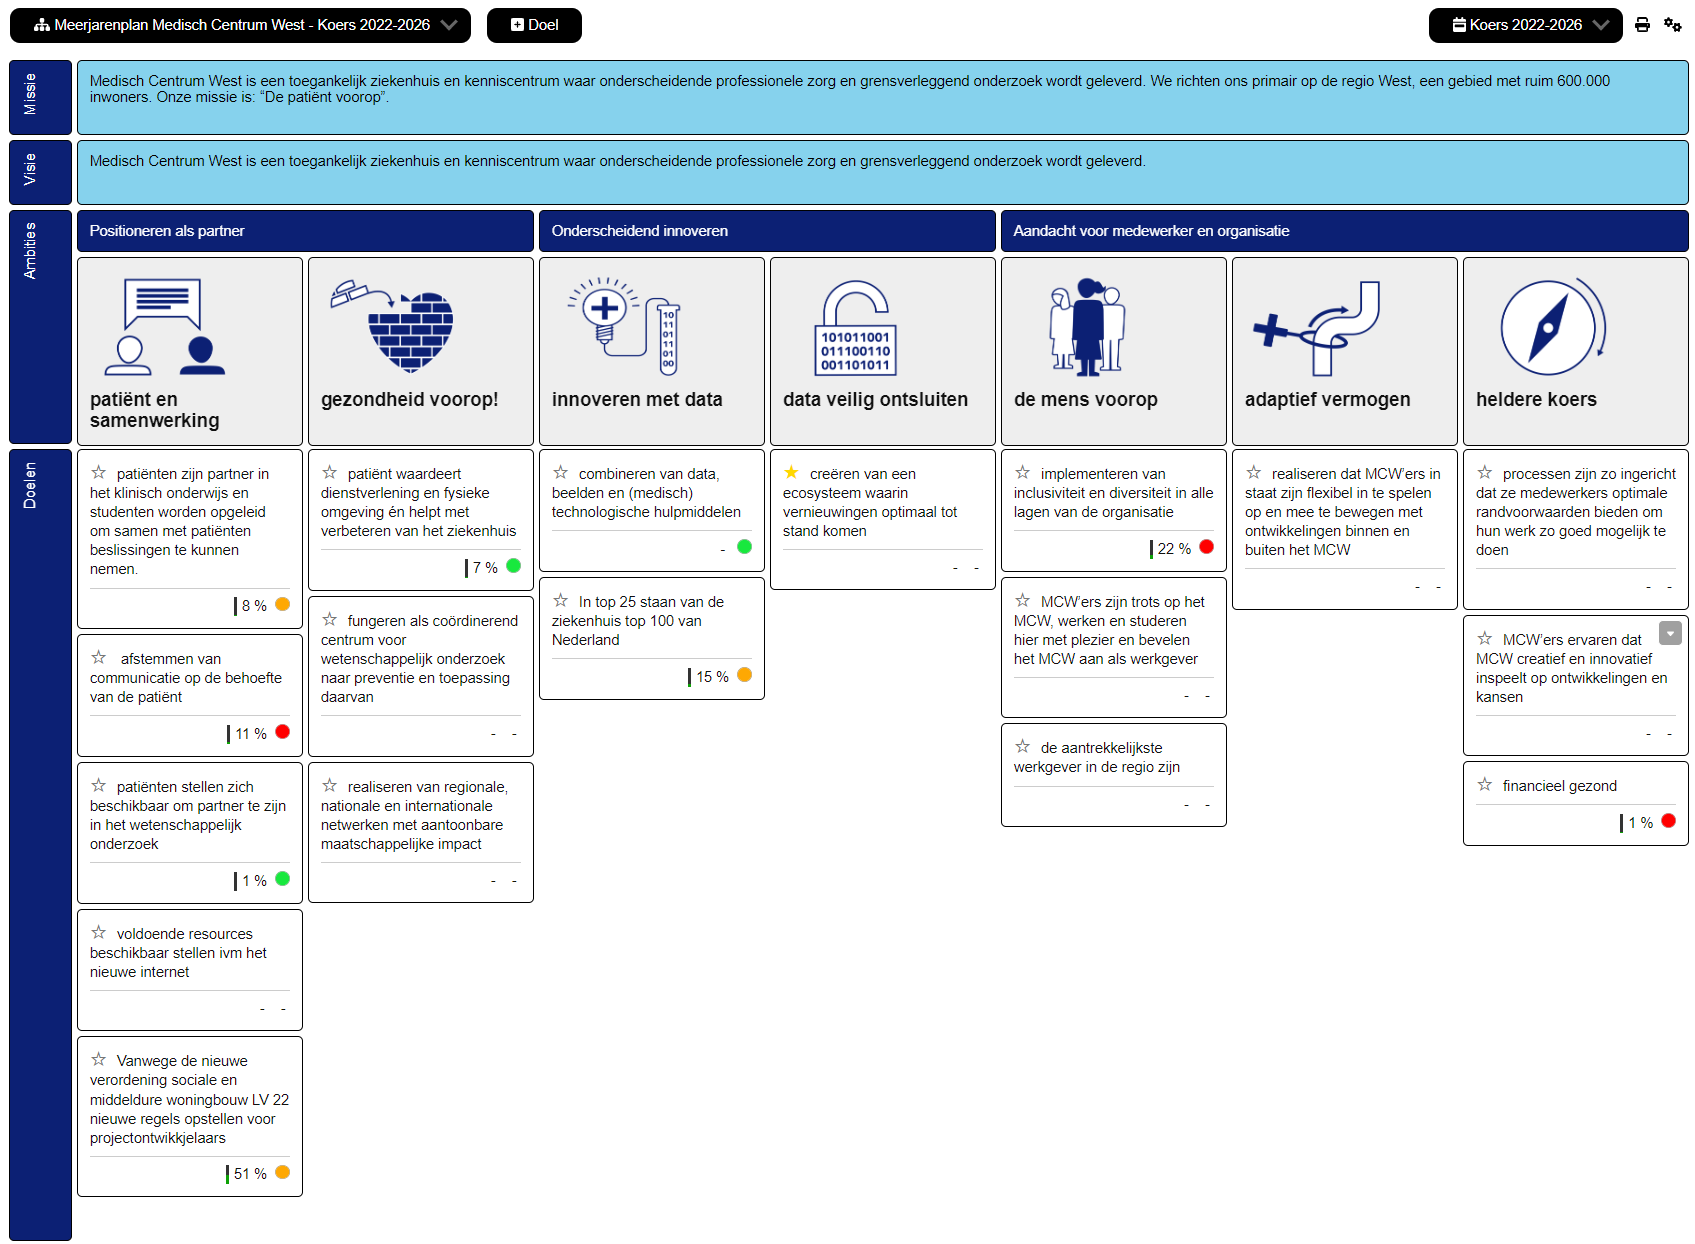The height and width of the screenshot is (1244, 1695).
Task: Click the compass icon for heldere koers
Action: pos(1550,326)
